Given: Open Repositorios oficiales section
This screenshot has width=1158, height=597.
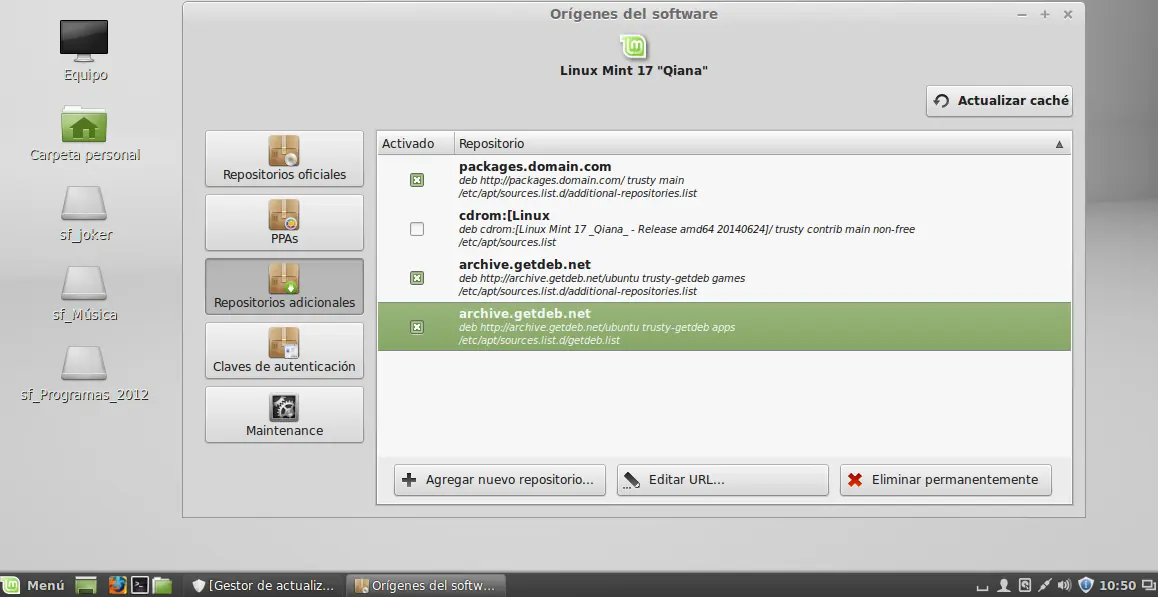Looking at the screenshot, I should (x=284, y=159).
